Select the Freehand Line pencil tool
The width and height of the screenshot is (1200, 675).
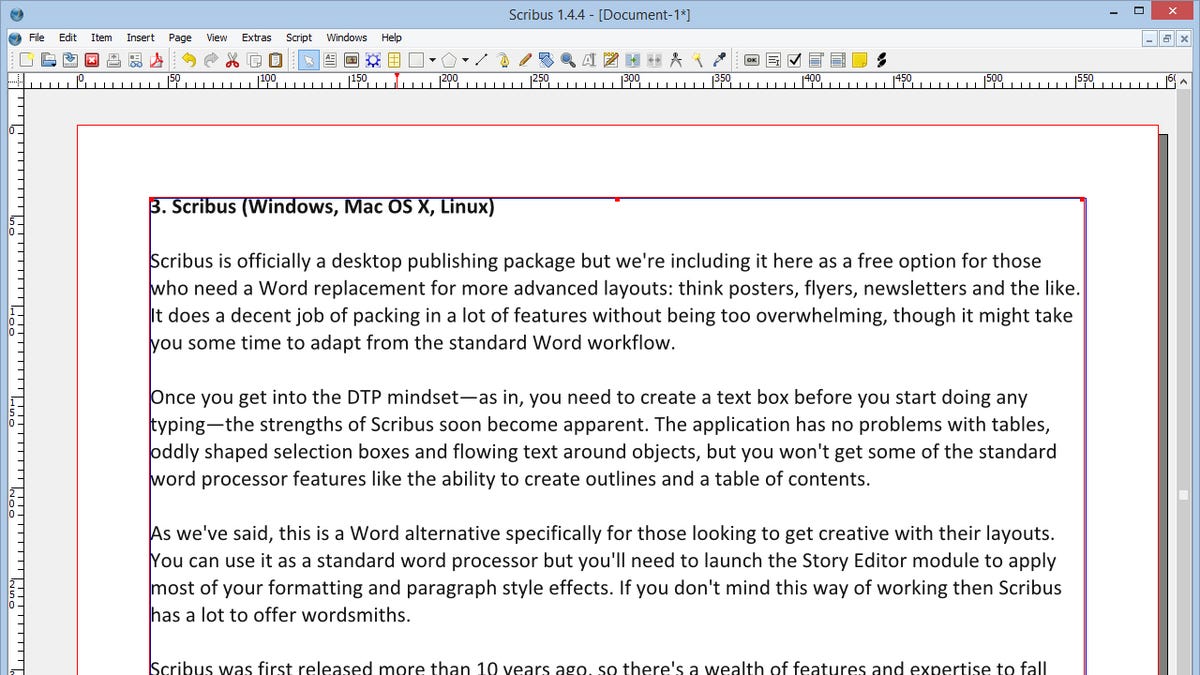tap(525, 60)
